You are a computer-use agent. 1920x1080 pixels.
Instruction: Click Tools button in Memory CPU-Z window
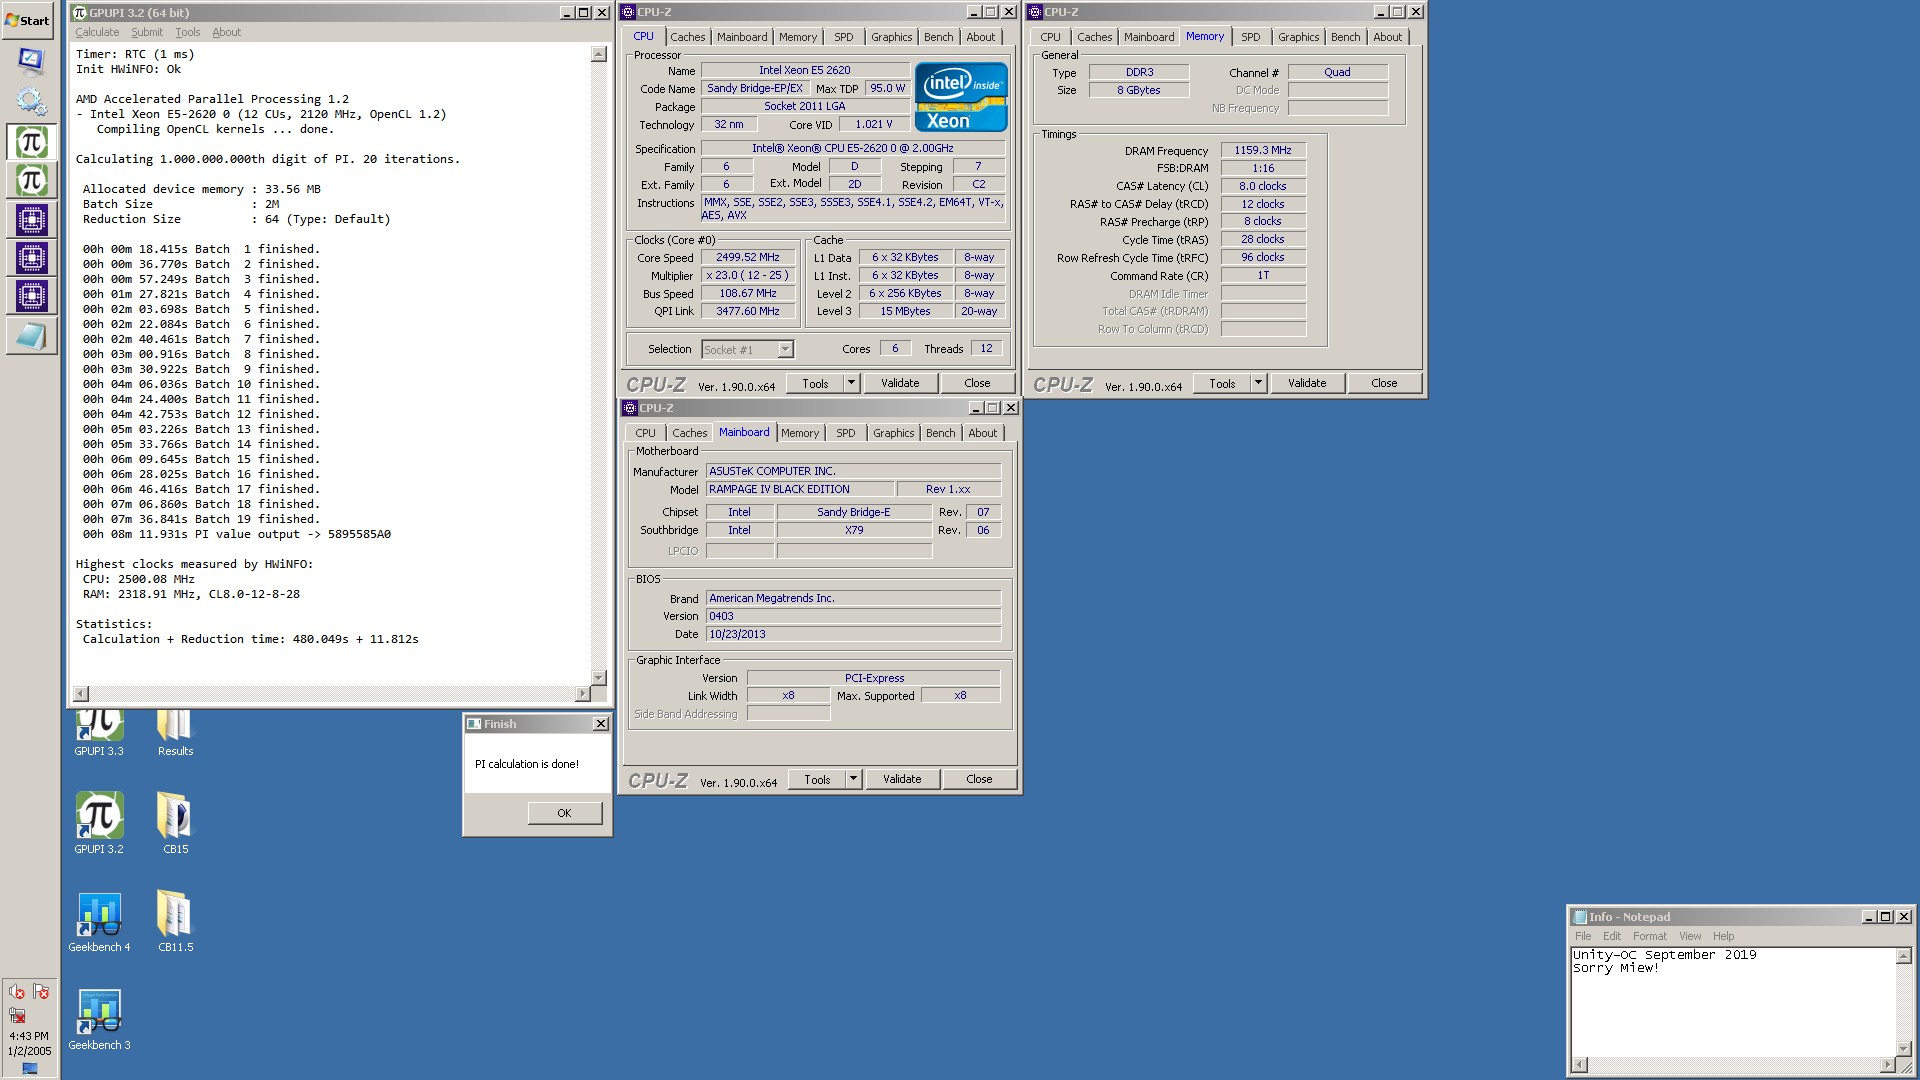coord(1222,383)
